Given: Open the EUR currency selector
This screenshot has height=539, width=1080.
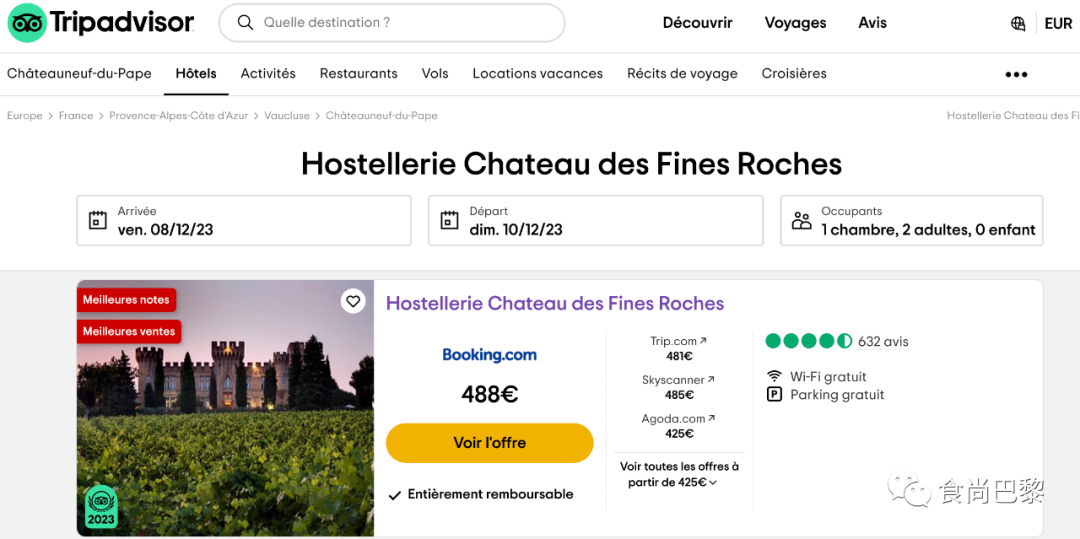Looking at the screenshot, I should coord(1058,24).
